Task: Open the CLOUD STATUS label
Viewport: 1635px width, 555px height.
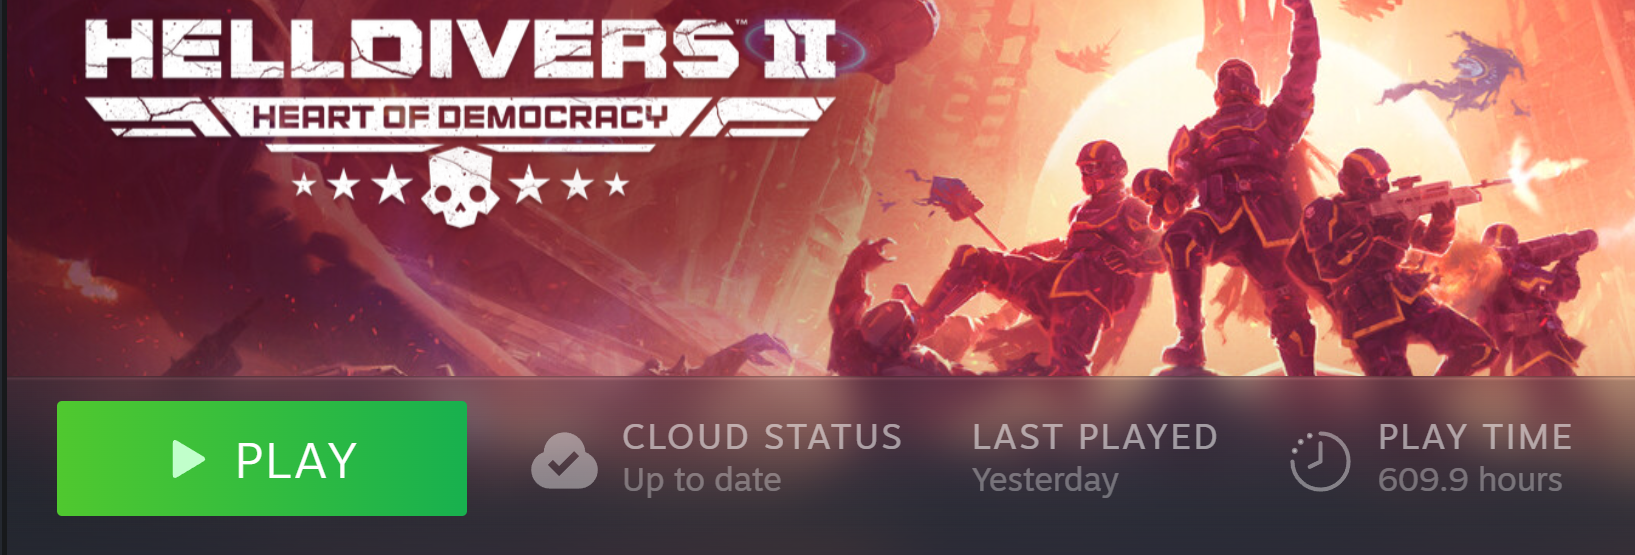Action: point(762,437)
